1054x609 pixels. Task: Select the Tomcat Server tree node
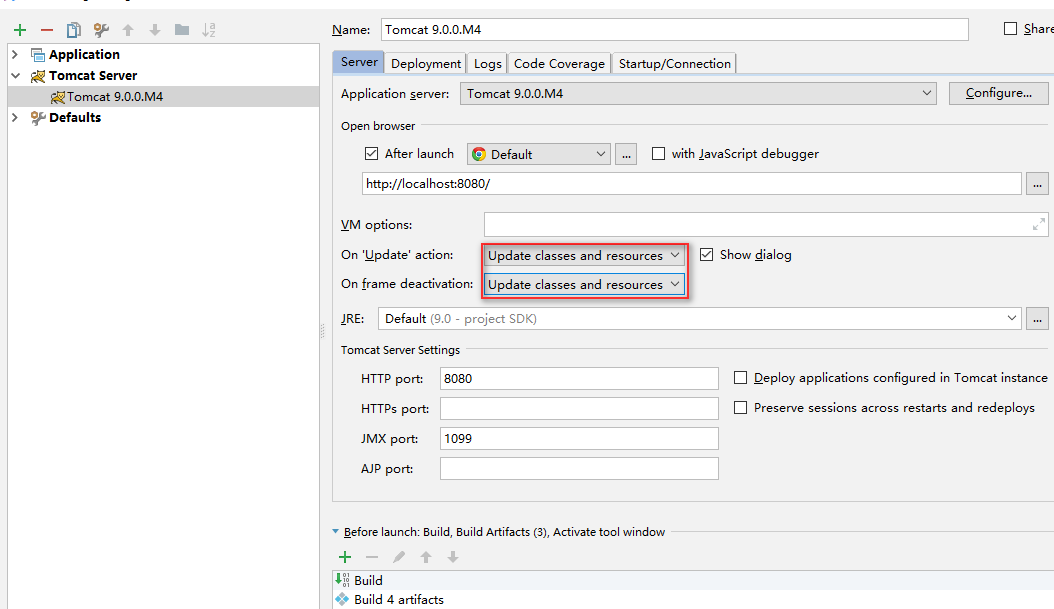[93, 76]
